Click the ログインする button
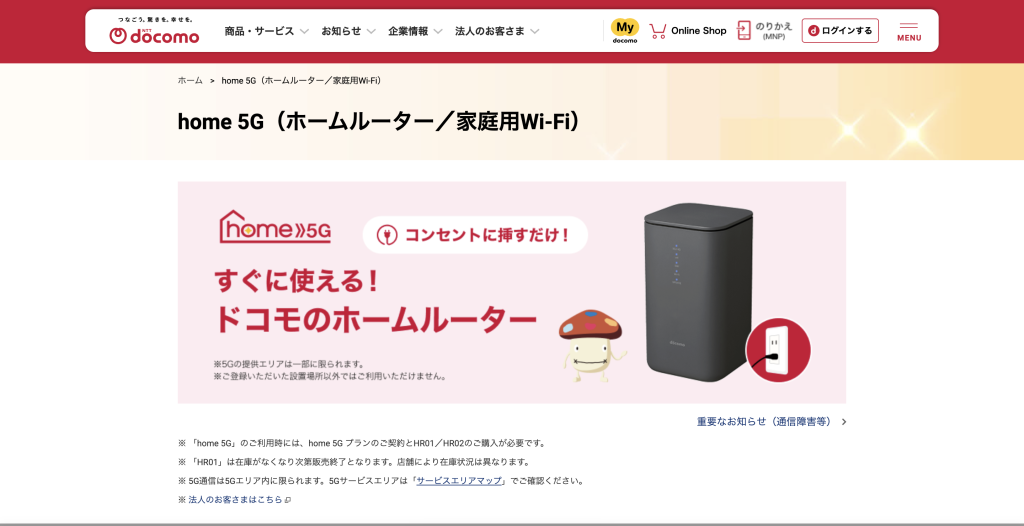The height and width of the screenshot is (526, 1024). coord(840,31)
